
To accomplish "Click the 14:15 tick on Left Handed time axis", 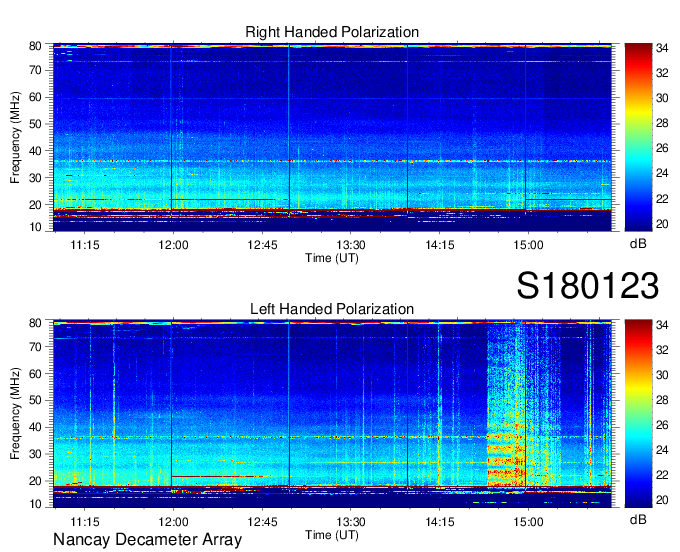I will click(440, 522).
